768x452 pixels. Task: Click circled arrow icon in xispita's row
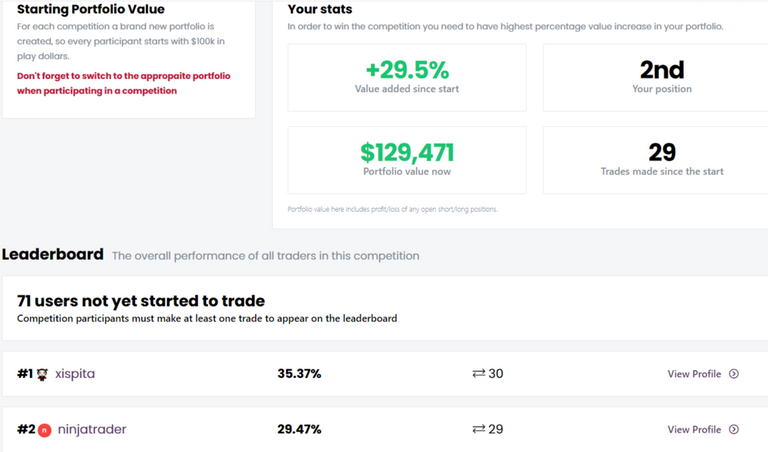pos(734,374)
